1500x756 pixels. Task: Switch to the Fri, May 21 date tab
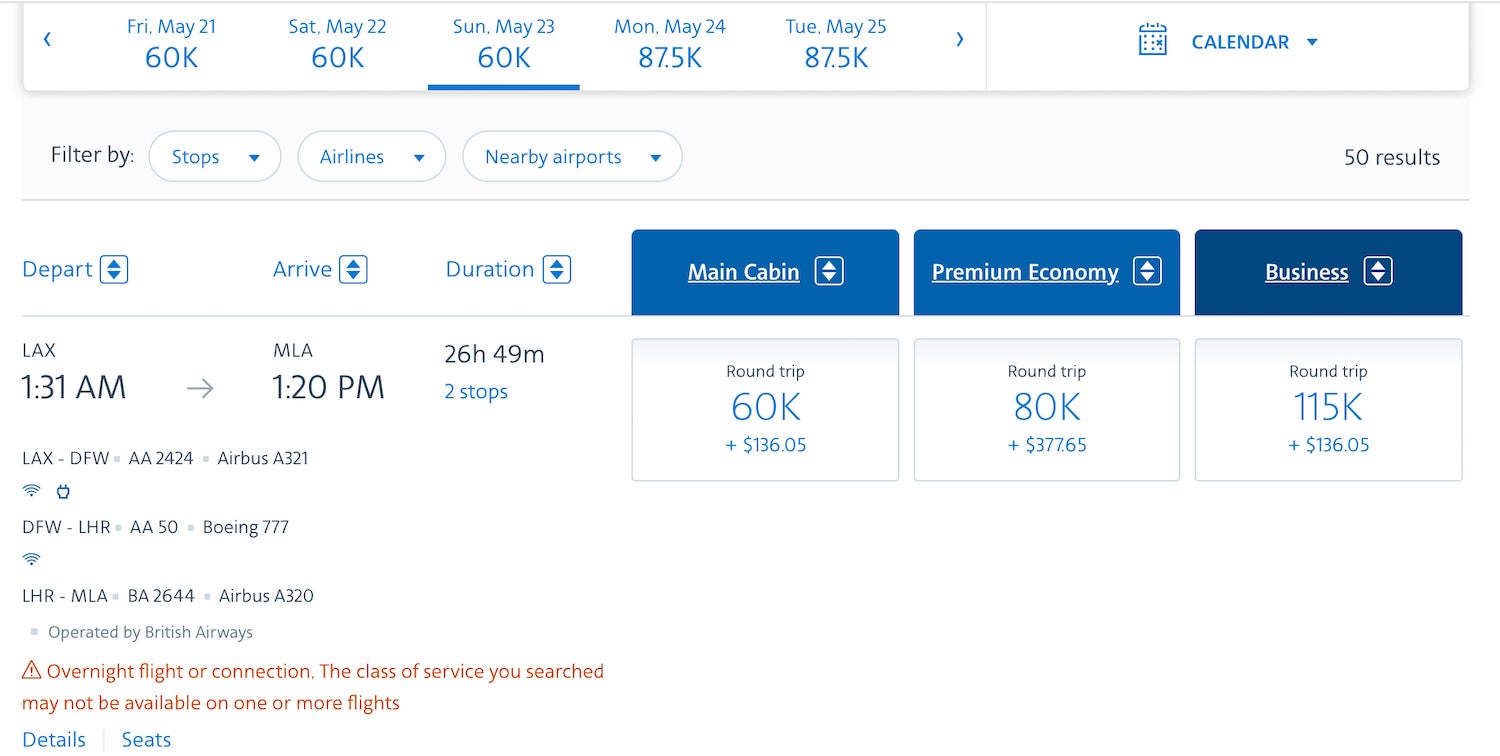pyautogui.click(x=172, y=42)
